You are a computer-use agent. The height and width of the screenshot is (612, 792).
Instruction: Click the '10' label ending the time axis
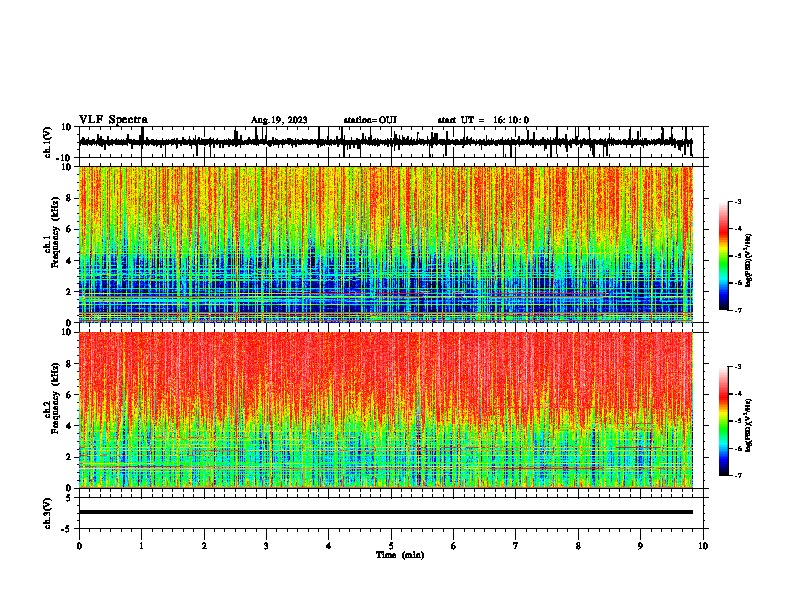tap(703, 546)
